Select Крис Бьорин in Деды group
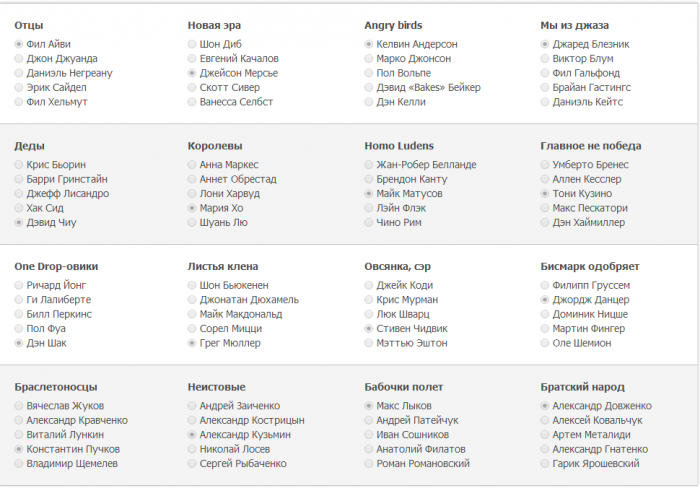The height and width of the screenshot is (488, 700). tap(20, 165)
